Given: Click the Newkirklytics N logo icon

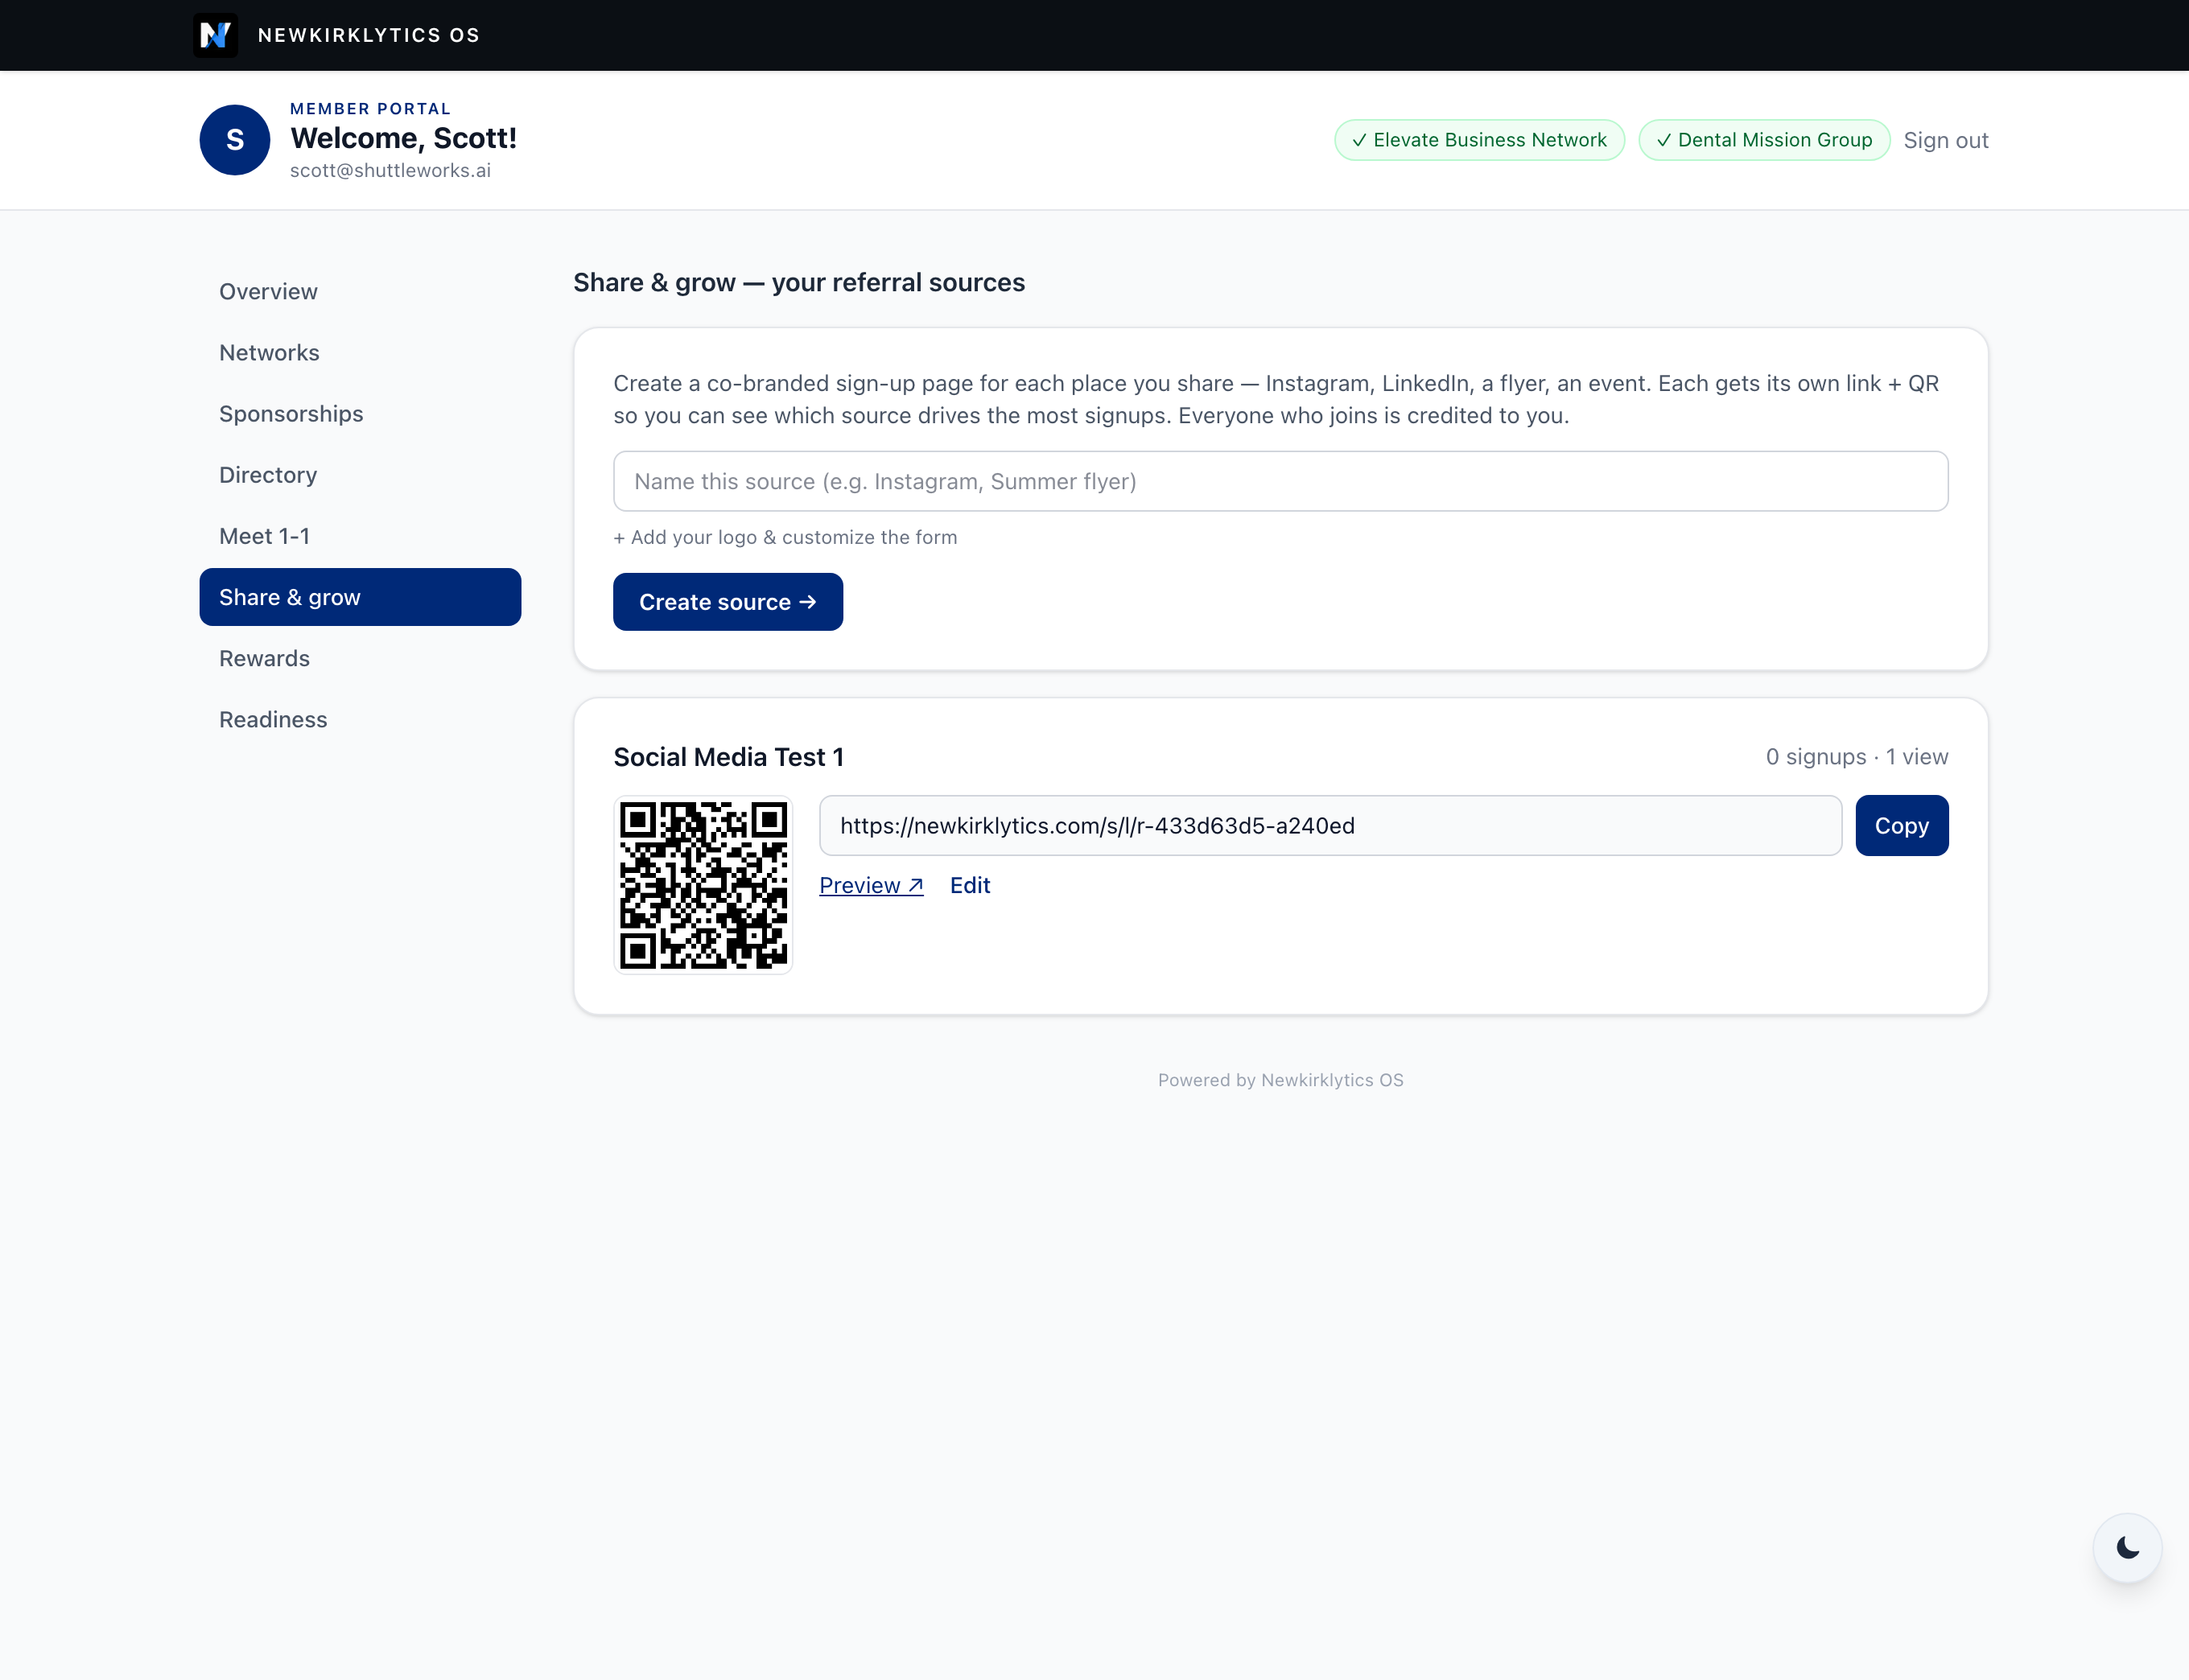Looking at the screenshot, I should tap(215, 35).
